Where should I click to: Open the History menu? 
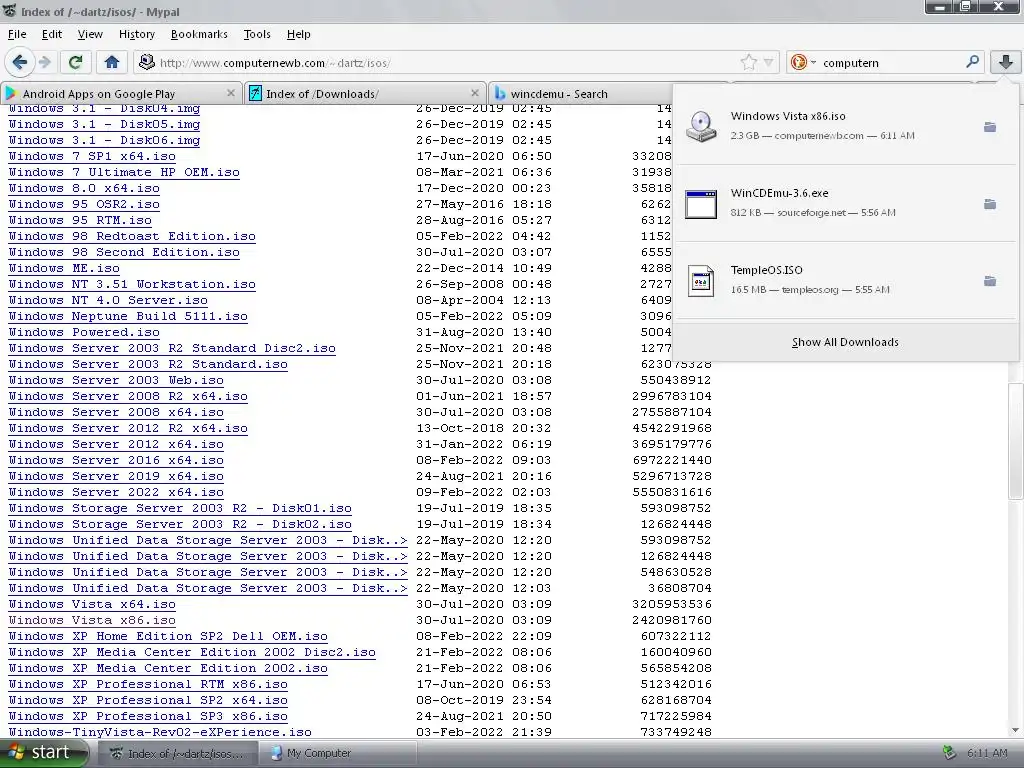point(136,34)
